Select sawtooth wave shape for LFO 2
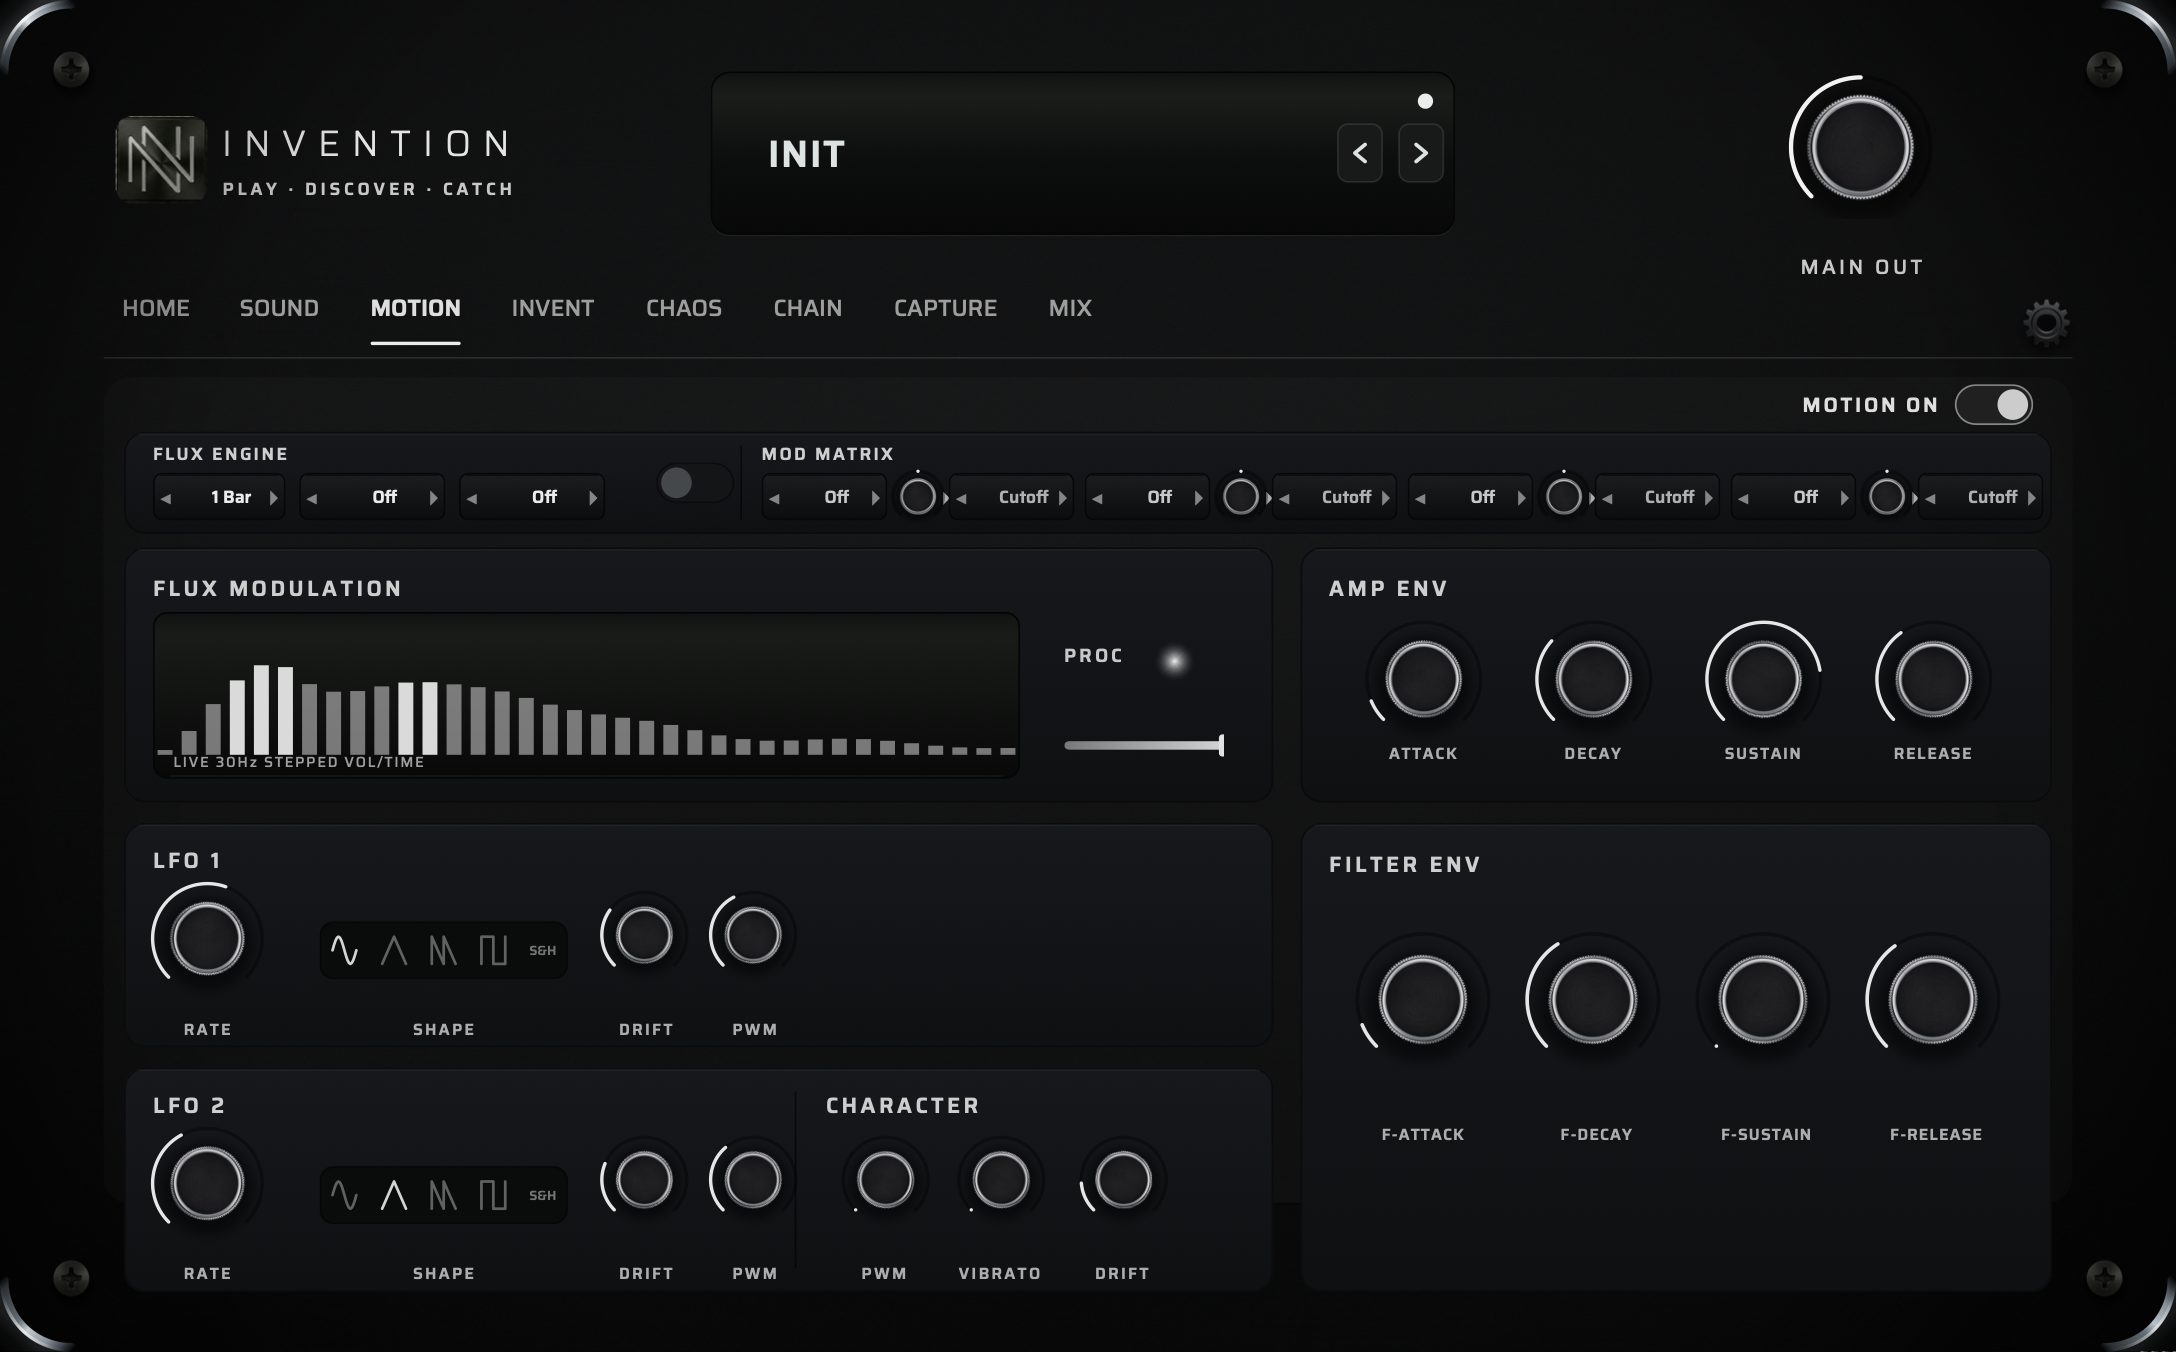This screenshot has width=2176, height=1352. click(443, 1195)
